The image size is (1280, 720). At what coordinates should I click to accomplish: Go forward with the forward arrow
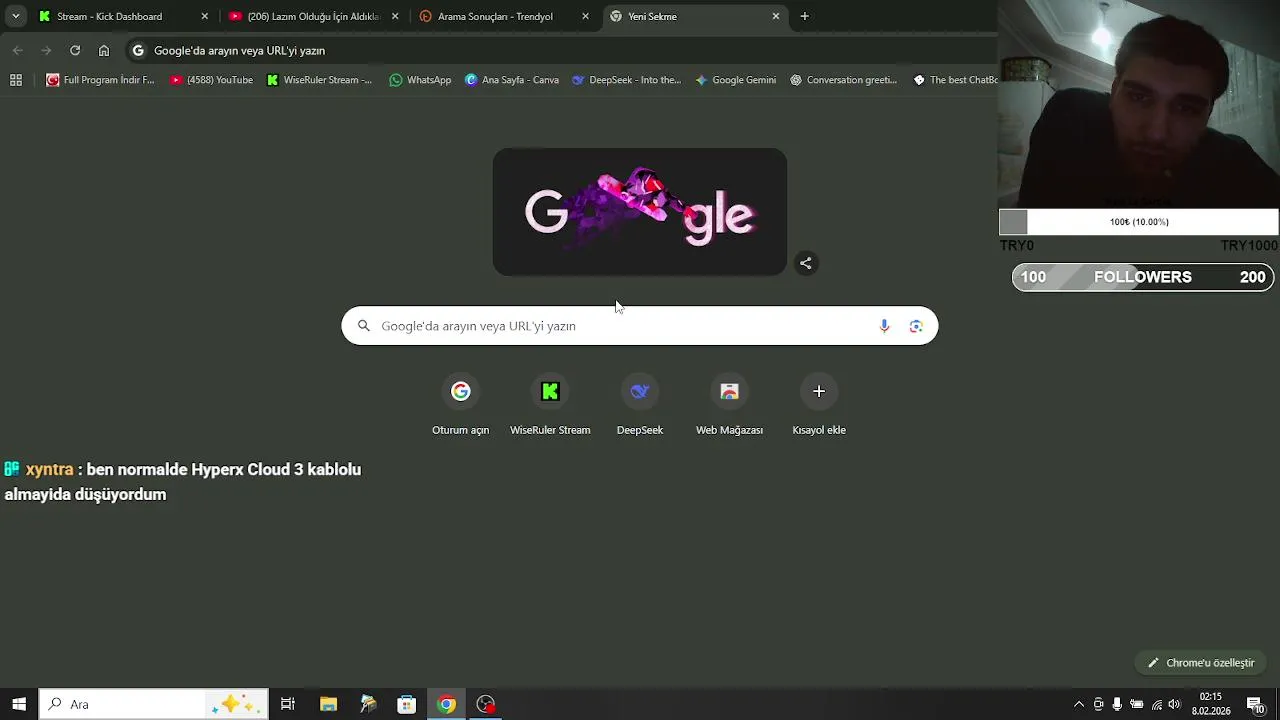tap(46, 50)
